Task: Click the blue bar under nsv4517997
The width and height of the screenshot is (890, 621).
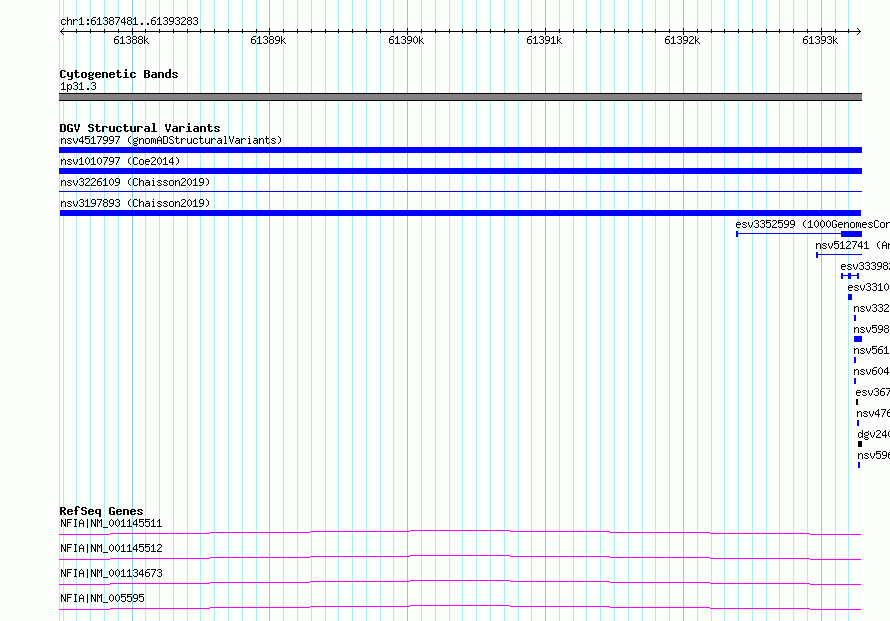Action: (460, 150)
